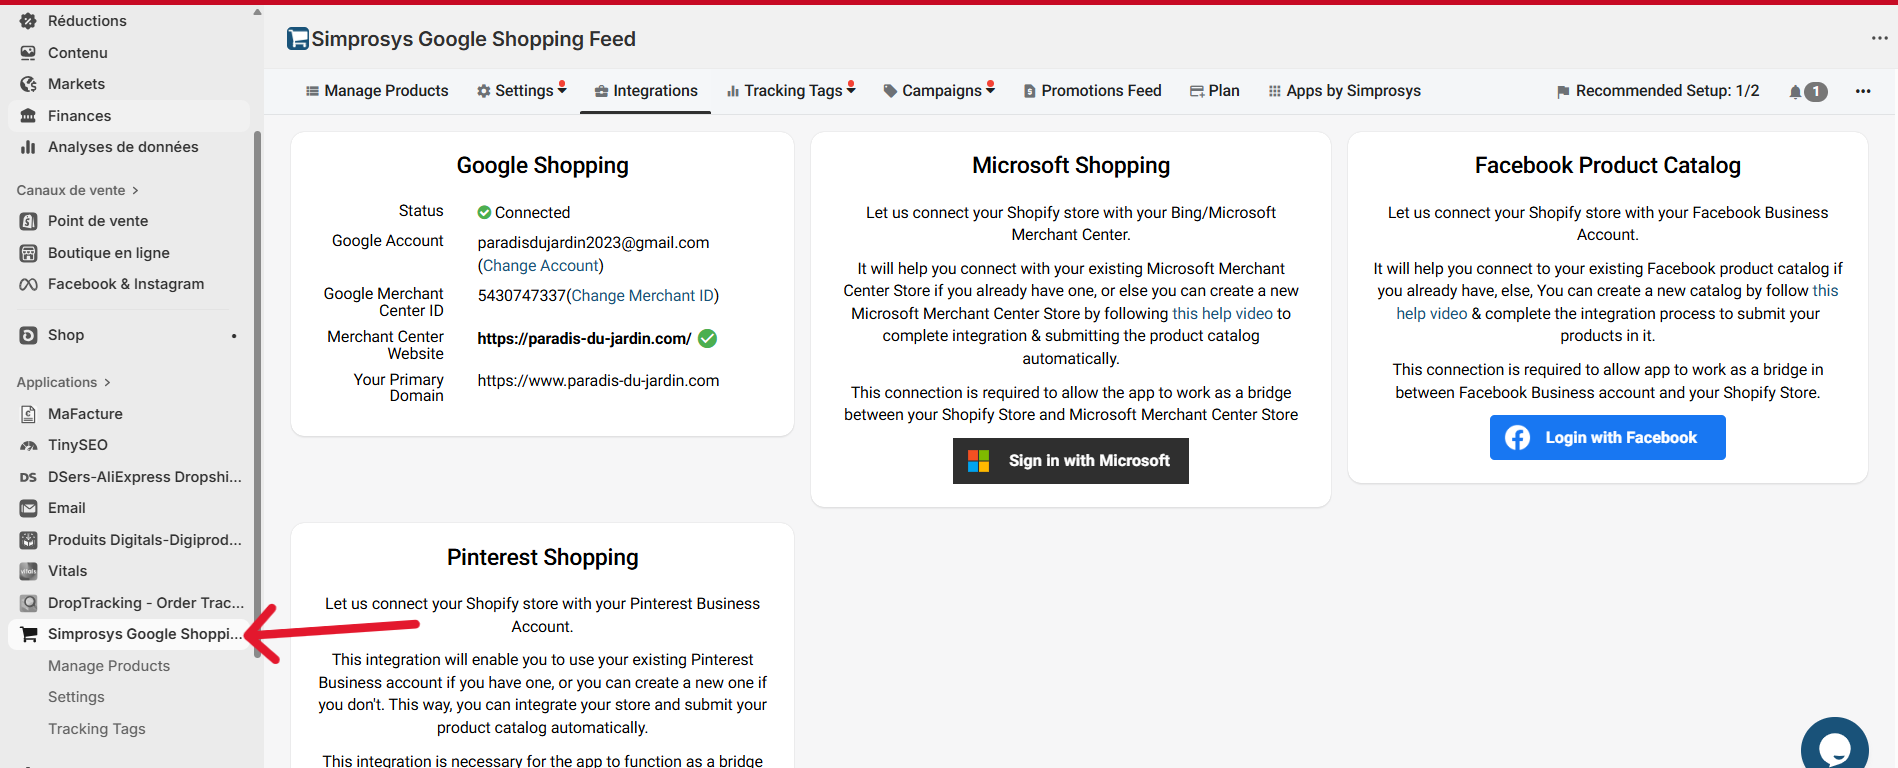The image size is (1898, 768).
Task: Click the paradisdujardin2023@gmail.com account text
Action: point(593,243)
